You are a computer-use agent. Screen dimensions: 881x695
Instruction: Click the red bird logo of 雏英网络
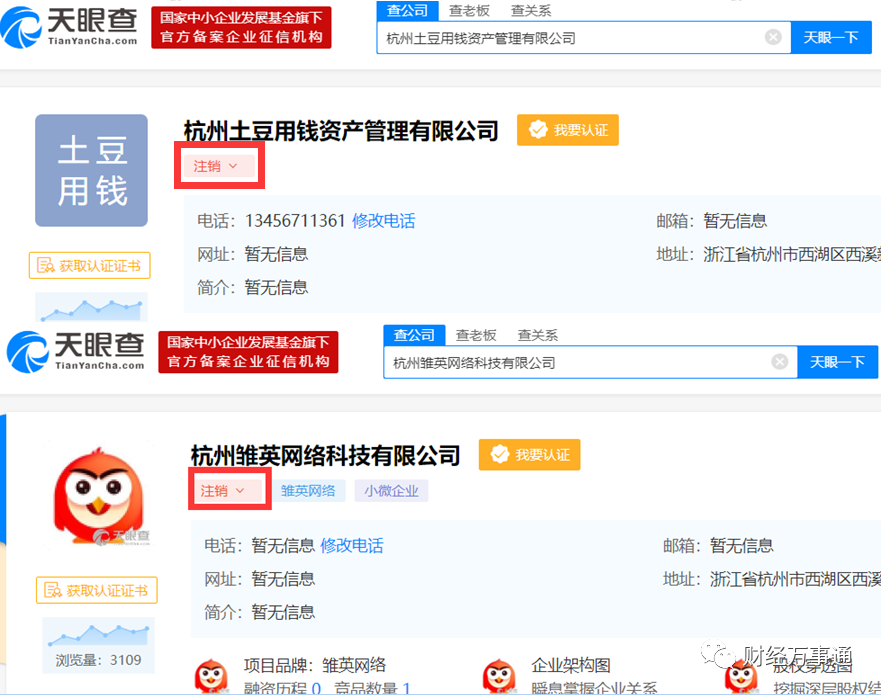coord(98,496)
